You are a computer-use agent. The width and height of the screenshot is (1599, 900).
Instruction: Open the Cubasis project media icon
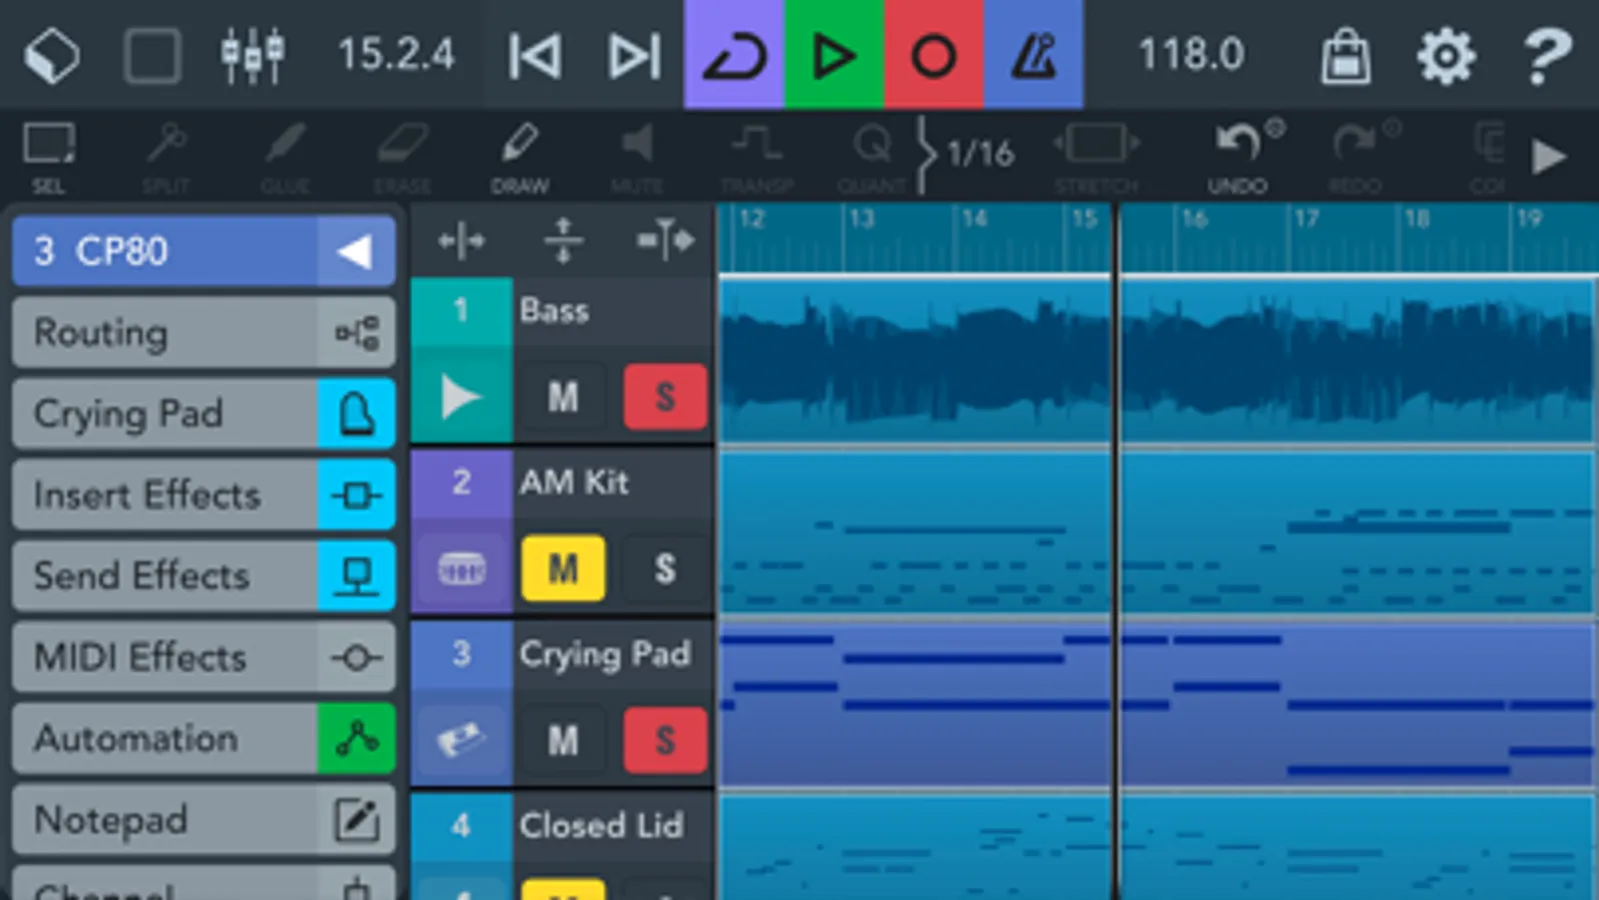tap(52, 55)
